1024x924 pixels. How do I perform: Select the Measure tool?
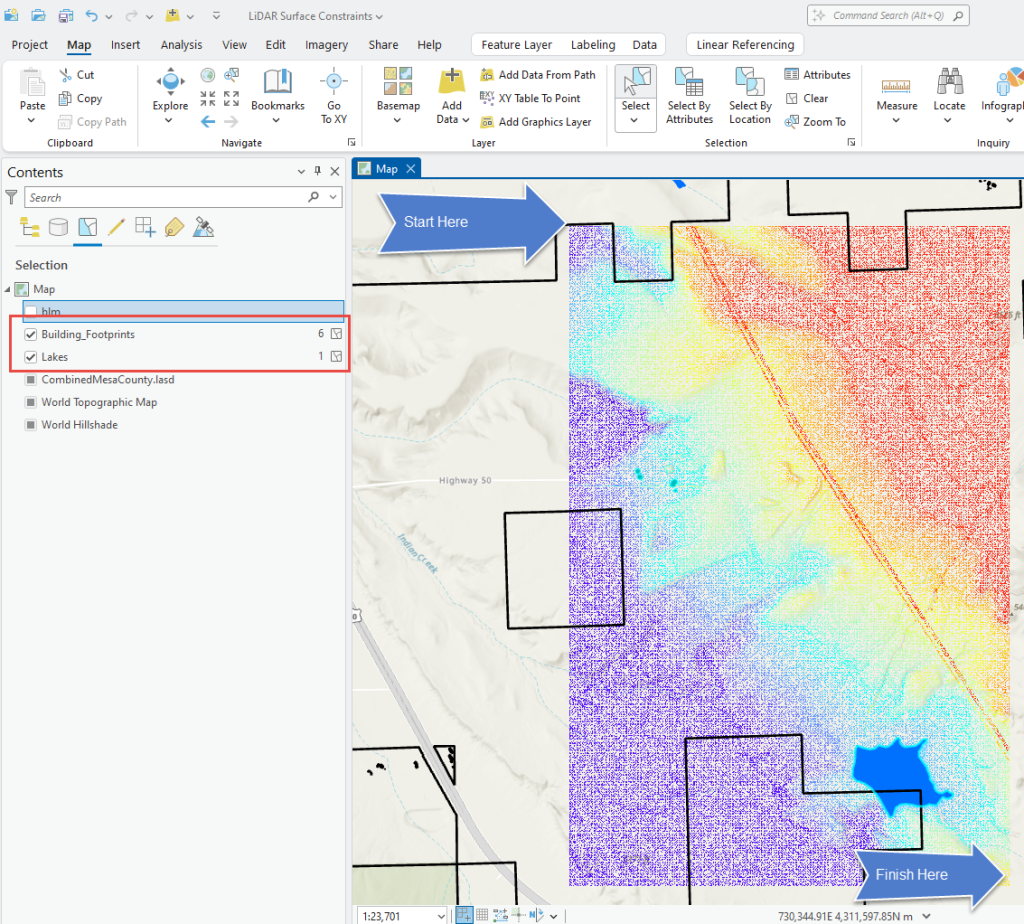[x=896, y=90]
